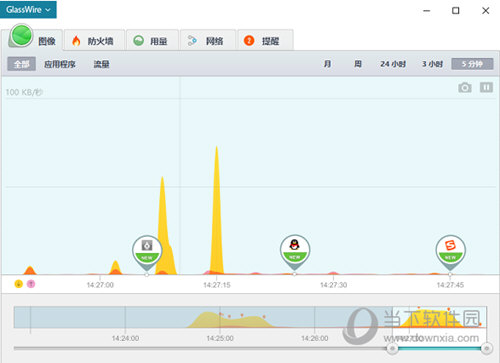Set time range to 3 小时
Image resolution: width=500 pixels, height=363 pixels.
[x=432, y=64]
